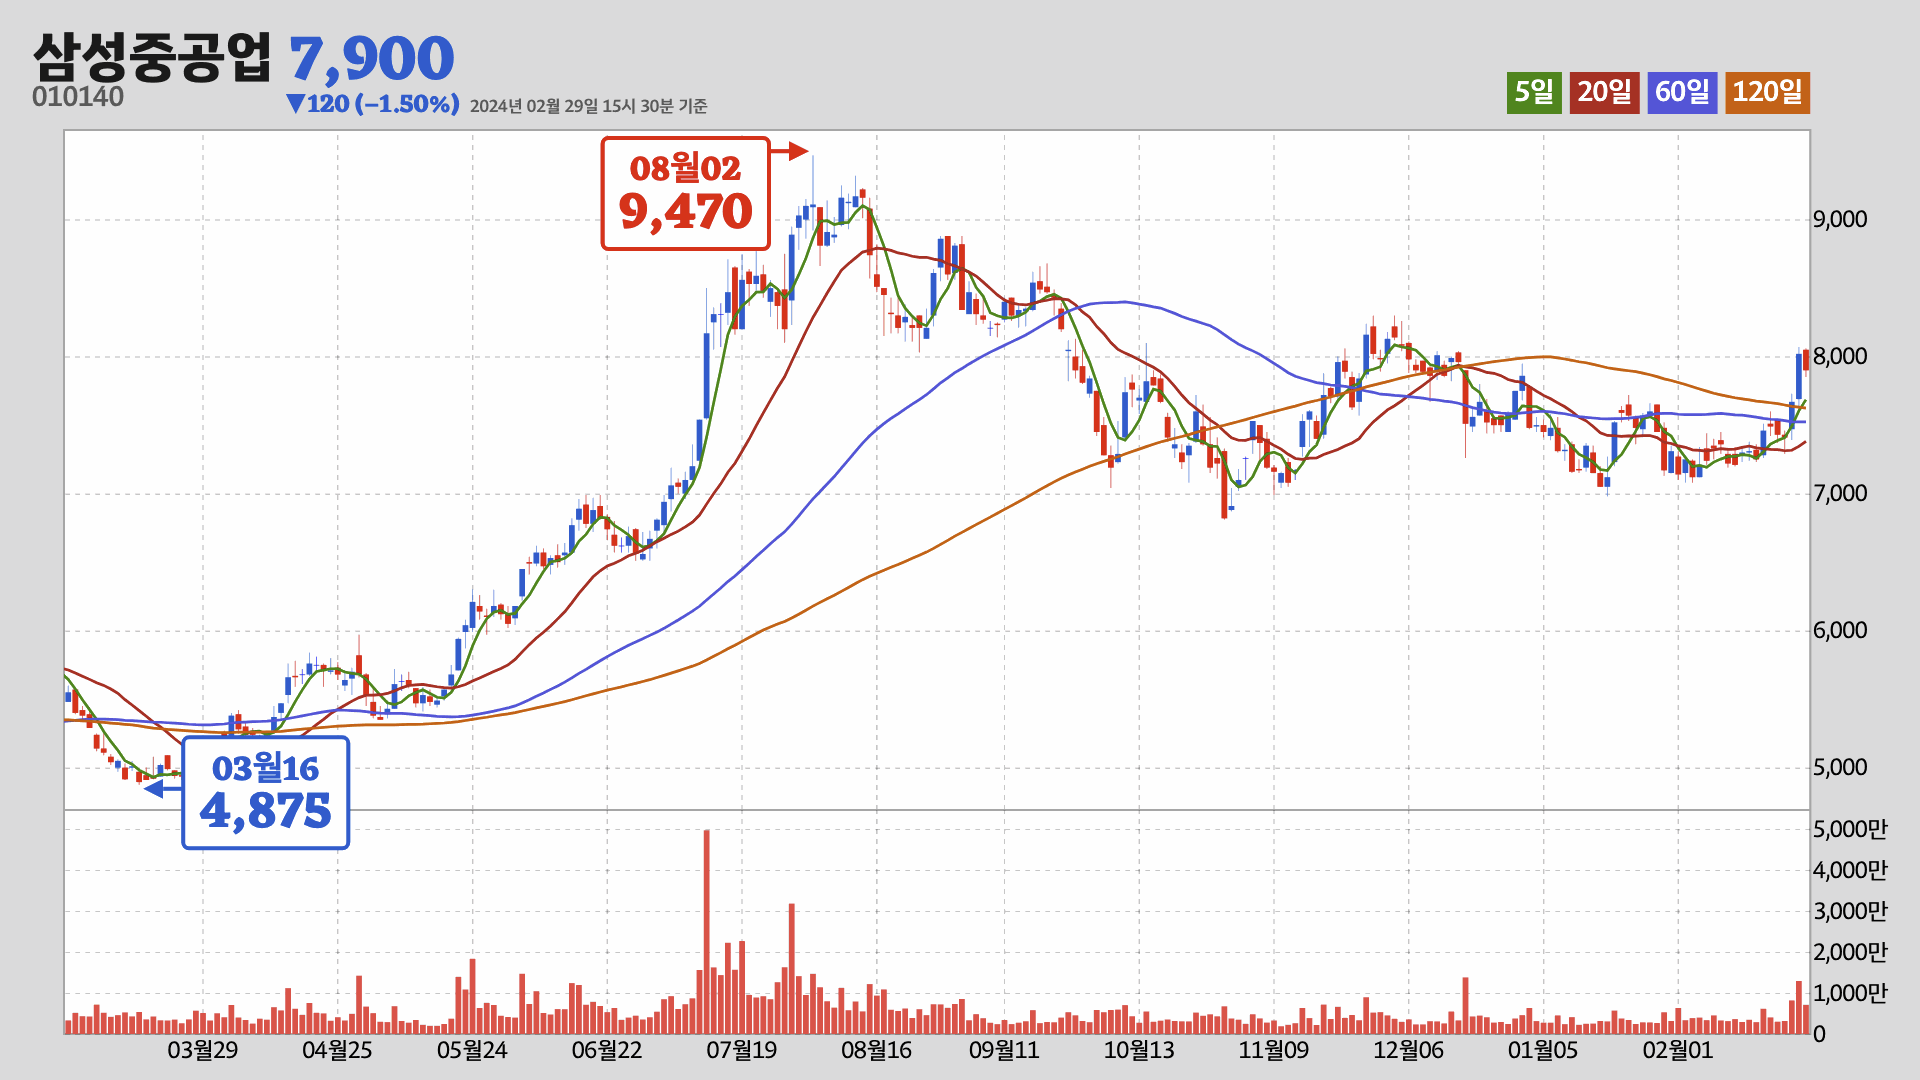The width and height of the screenshot is (1920, 1080).
Task: Click the 01월05 date axis label
Action: coord(1543,1050)
